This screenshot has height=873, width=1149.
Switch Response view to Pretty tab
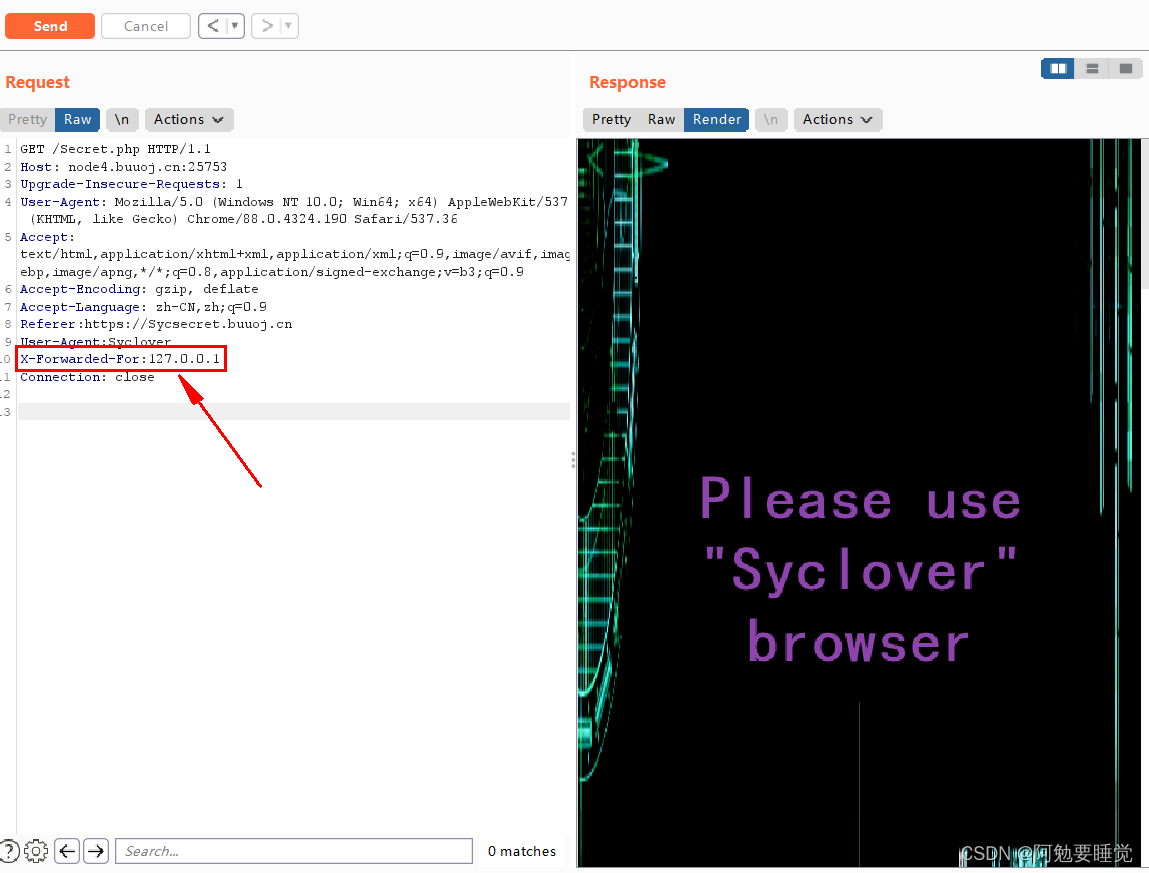point(611,119)
